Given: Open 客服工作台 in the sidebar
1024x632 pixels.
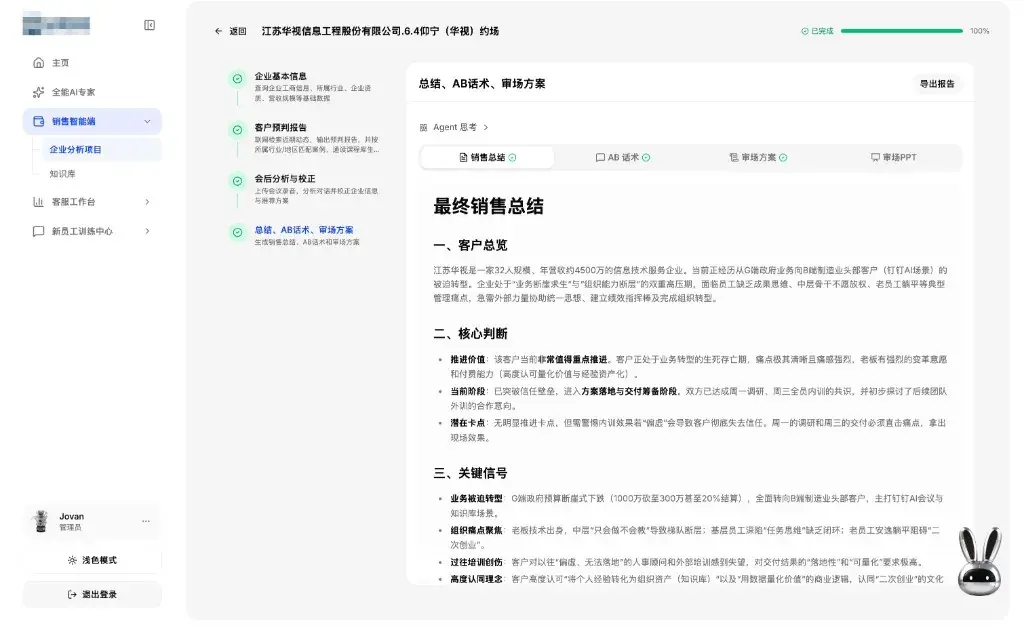Looking at the screenshot, I should pos(92,202).
